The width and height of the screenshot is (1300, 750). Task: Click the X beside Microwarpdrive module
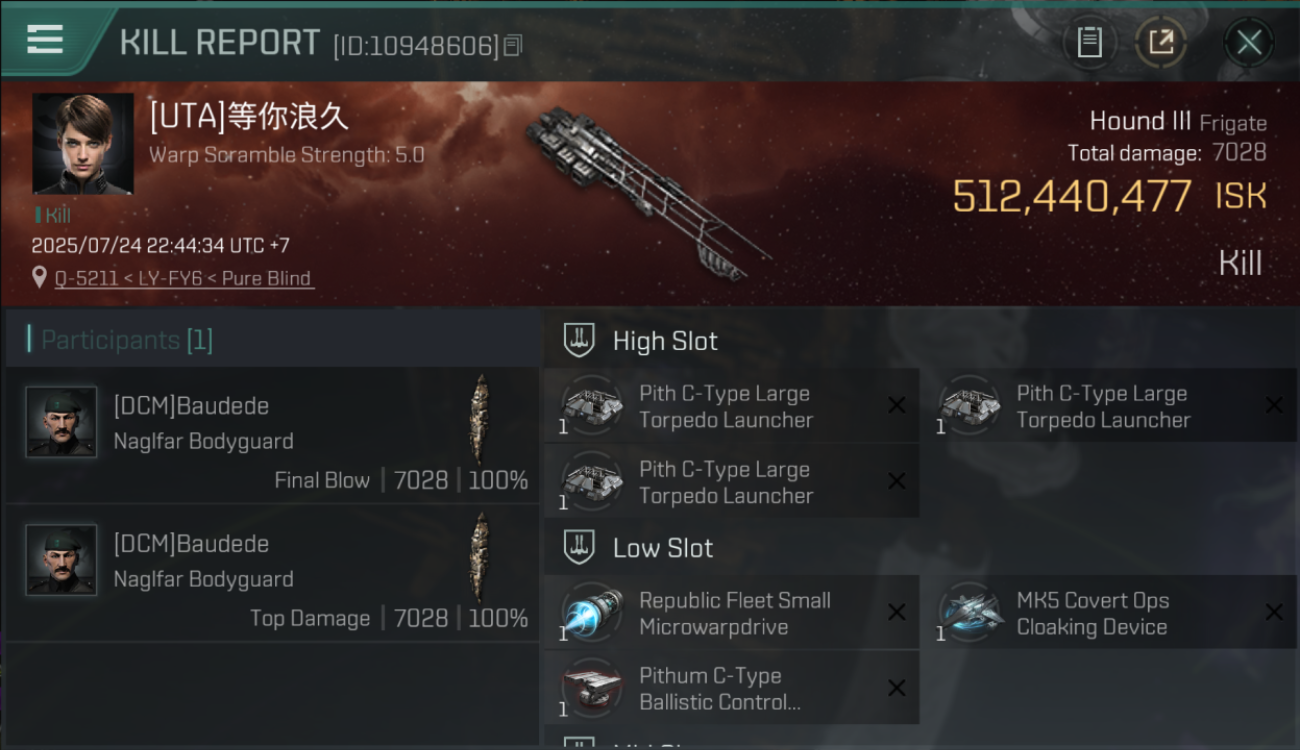tap(897, 612)
